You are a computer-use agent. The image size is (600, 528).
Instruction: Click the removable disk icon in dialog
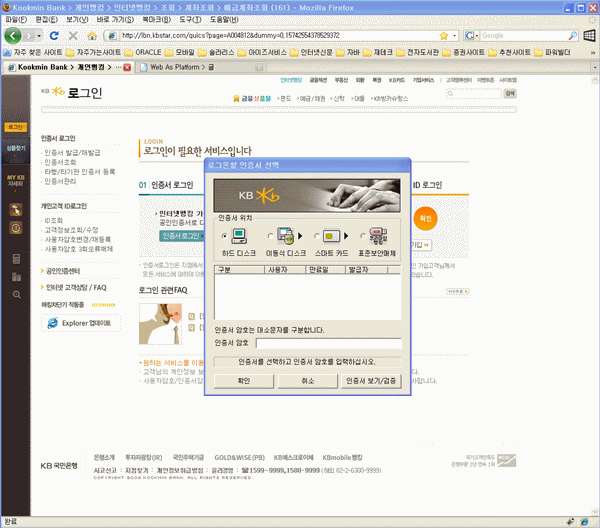pos(285,236)
